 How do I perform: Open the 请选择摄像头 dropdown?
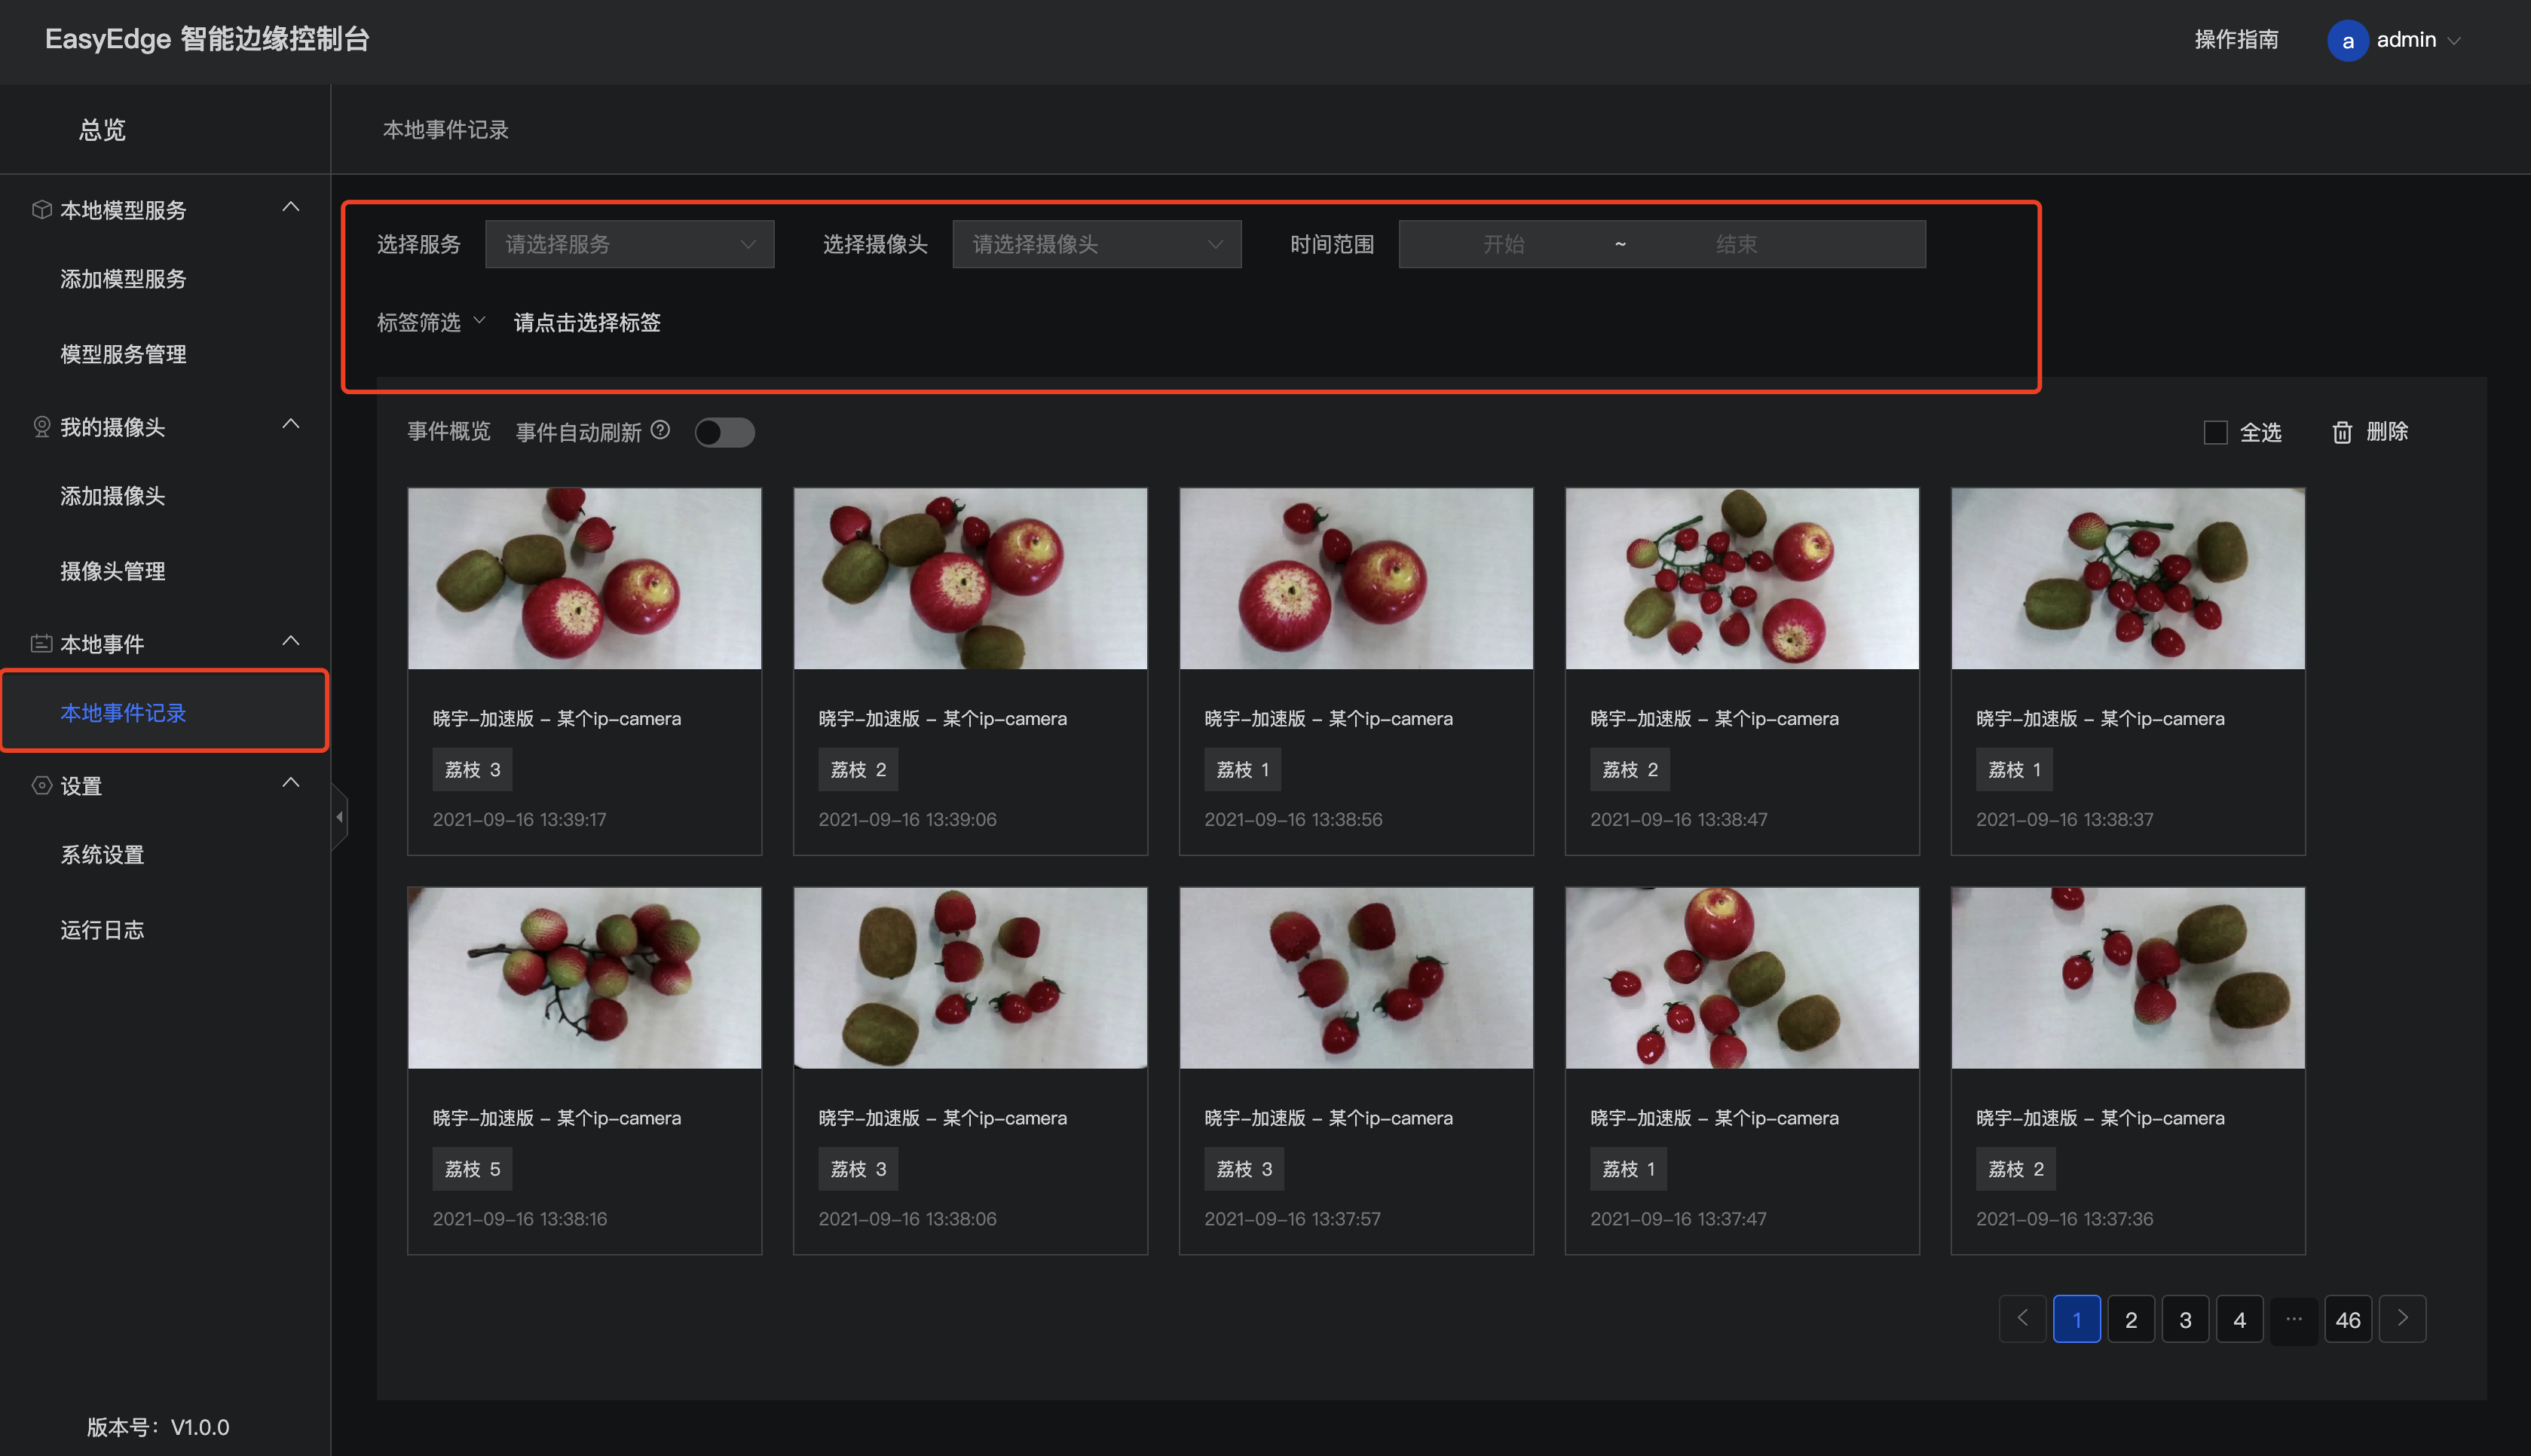pyautogui.click(x=1096, y=244)
